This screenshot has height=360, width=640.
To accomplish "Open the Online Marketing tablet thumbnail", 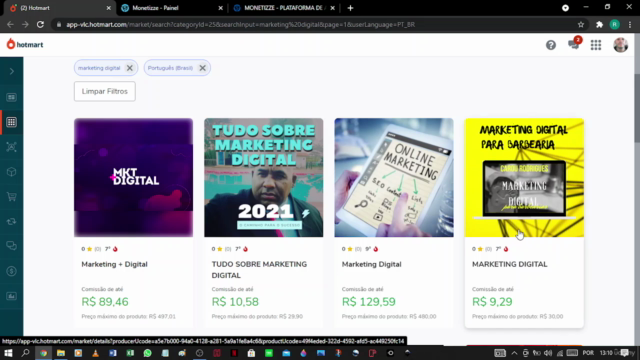I will (x=394, y=178).
